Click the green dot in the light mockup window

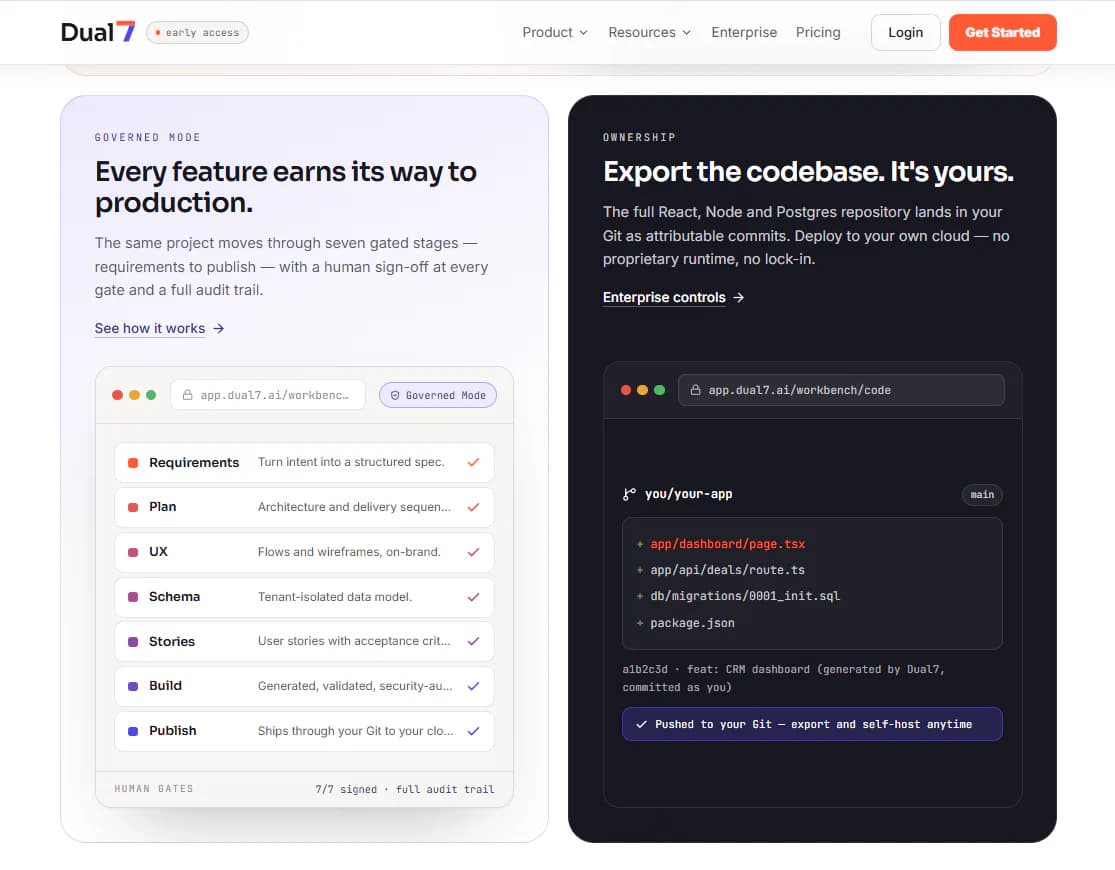(151, 395)
